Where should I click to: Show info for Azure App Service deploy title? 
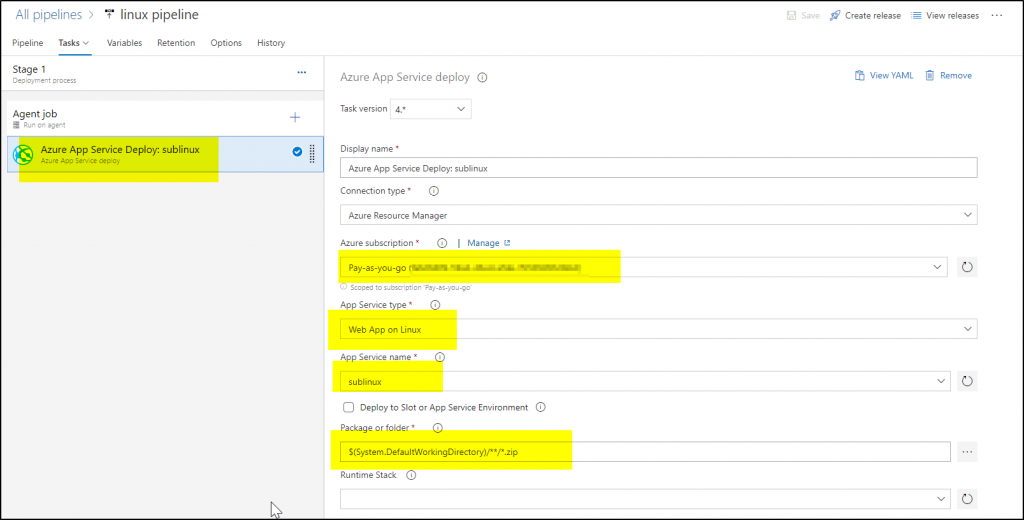(x=482, y=77)
